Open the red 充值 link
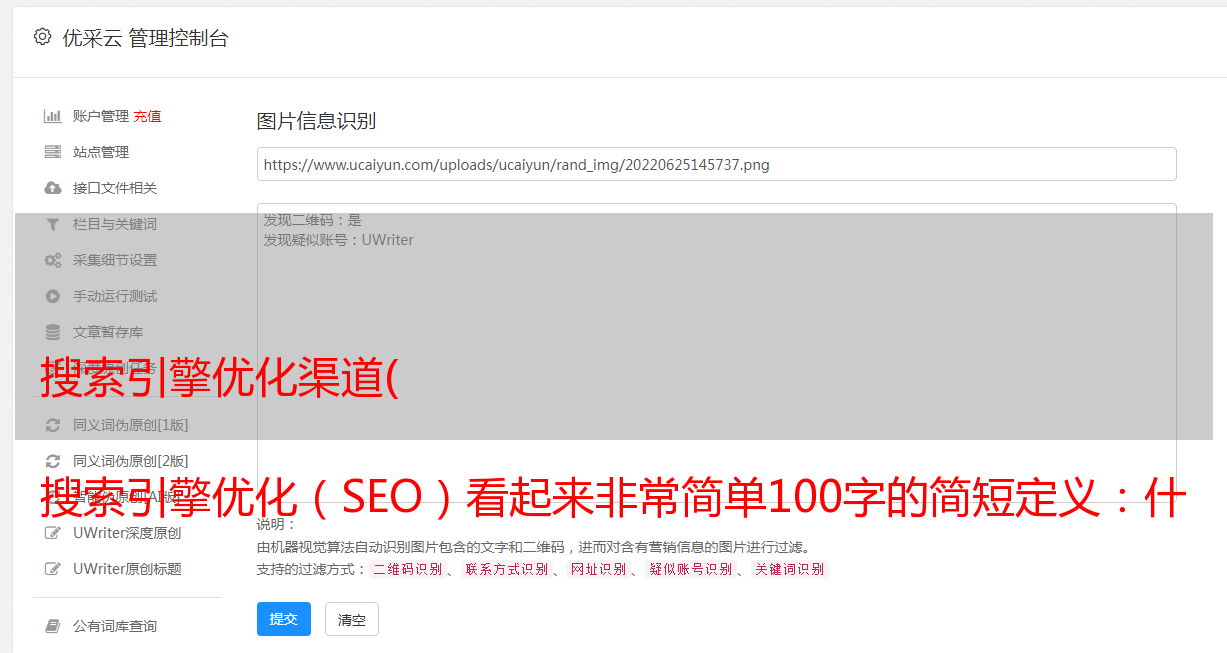 click(147, 116)
